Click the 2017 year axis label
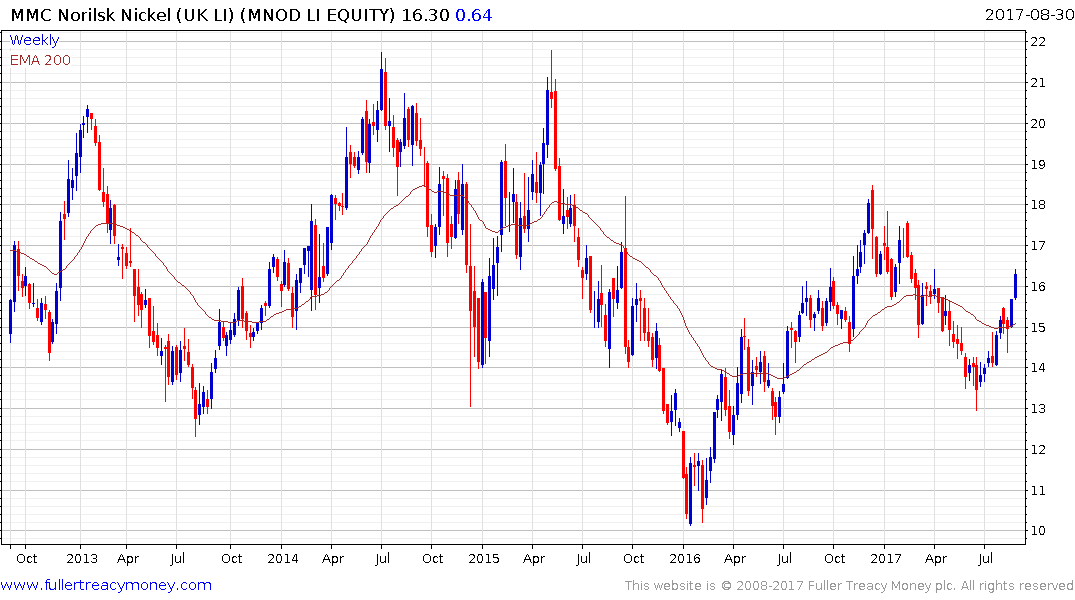 (x=886, y=558)
